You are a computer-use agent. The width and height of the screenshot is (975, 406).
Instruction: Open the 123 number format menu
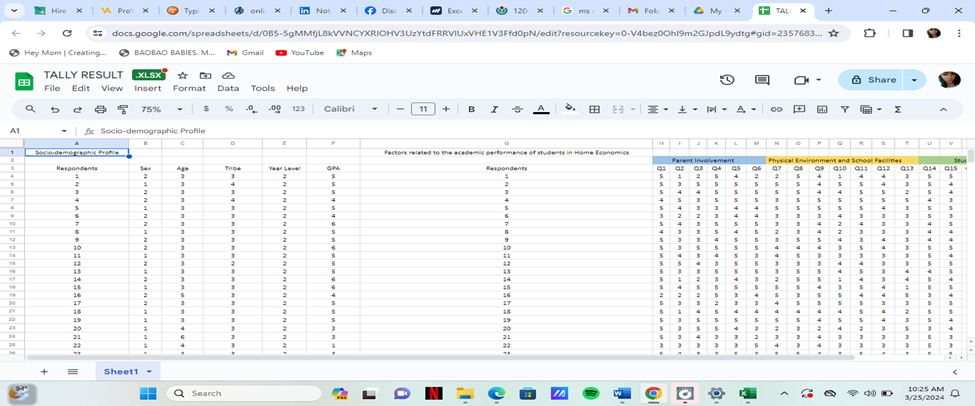pyautogui.click(x=298, y=109)
